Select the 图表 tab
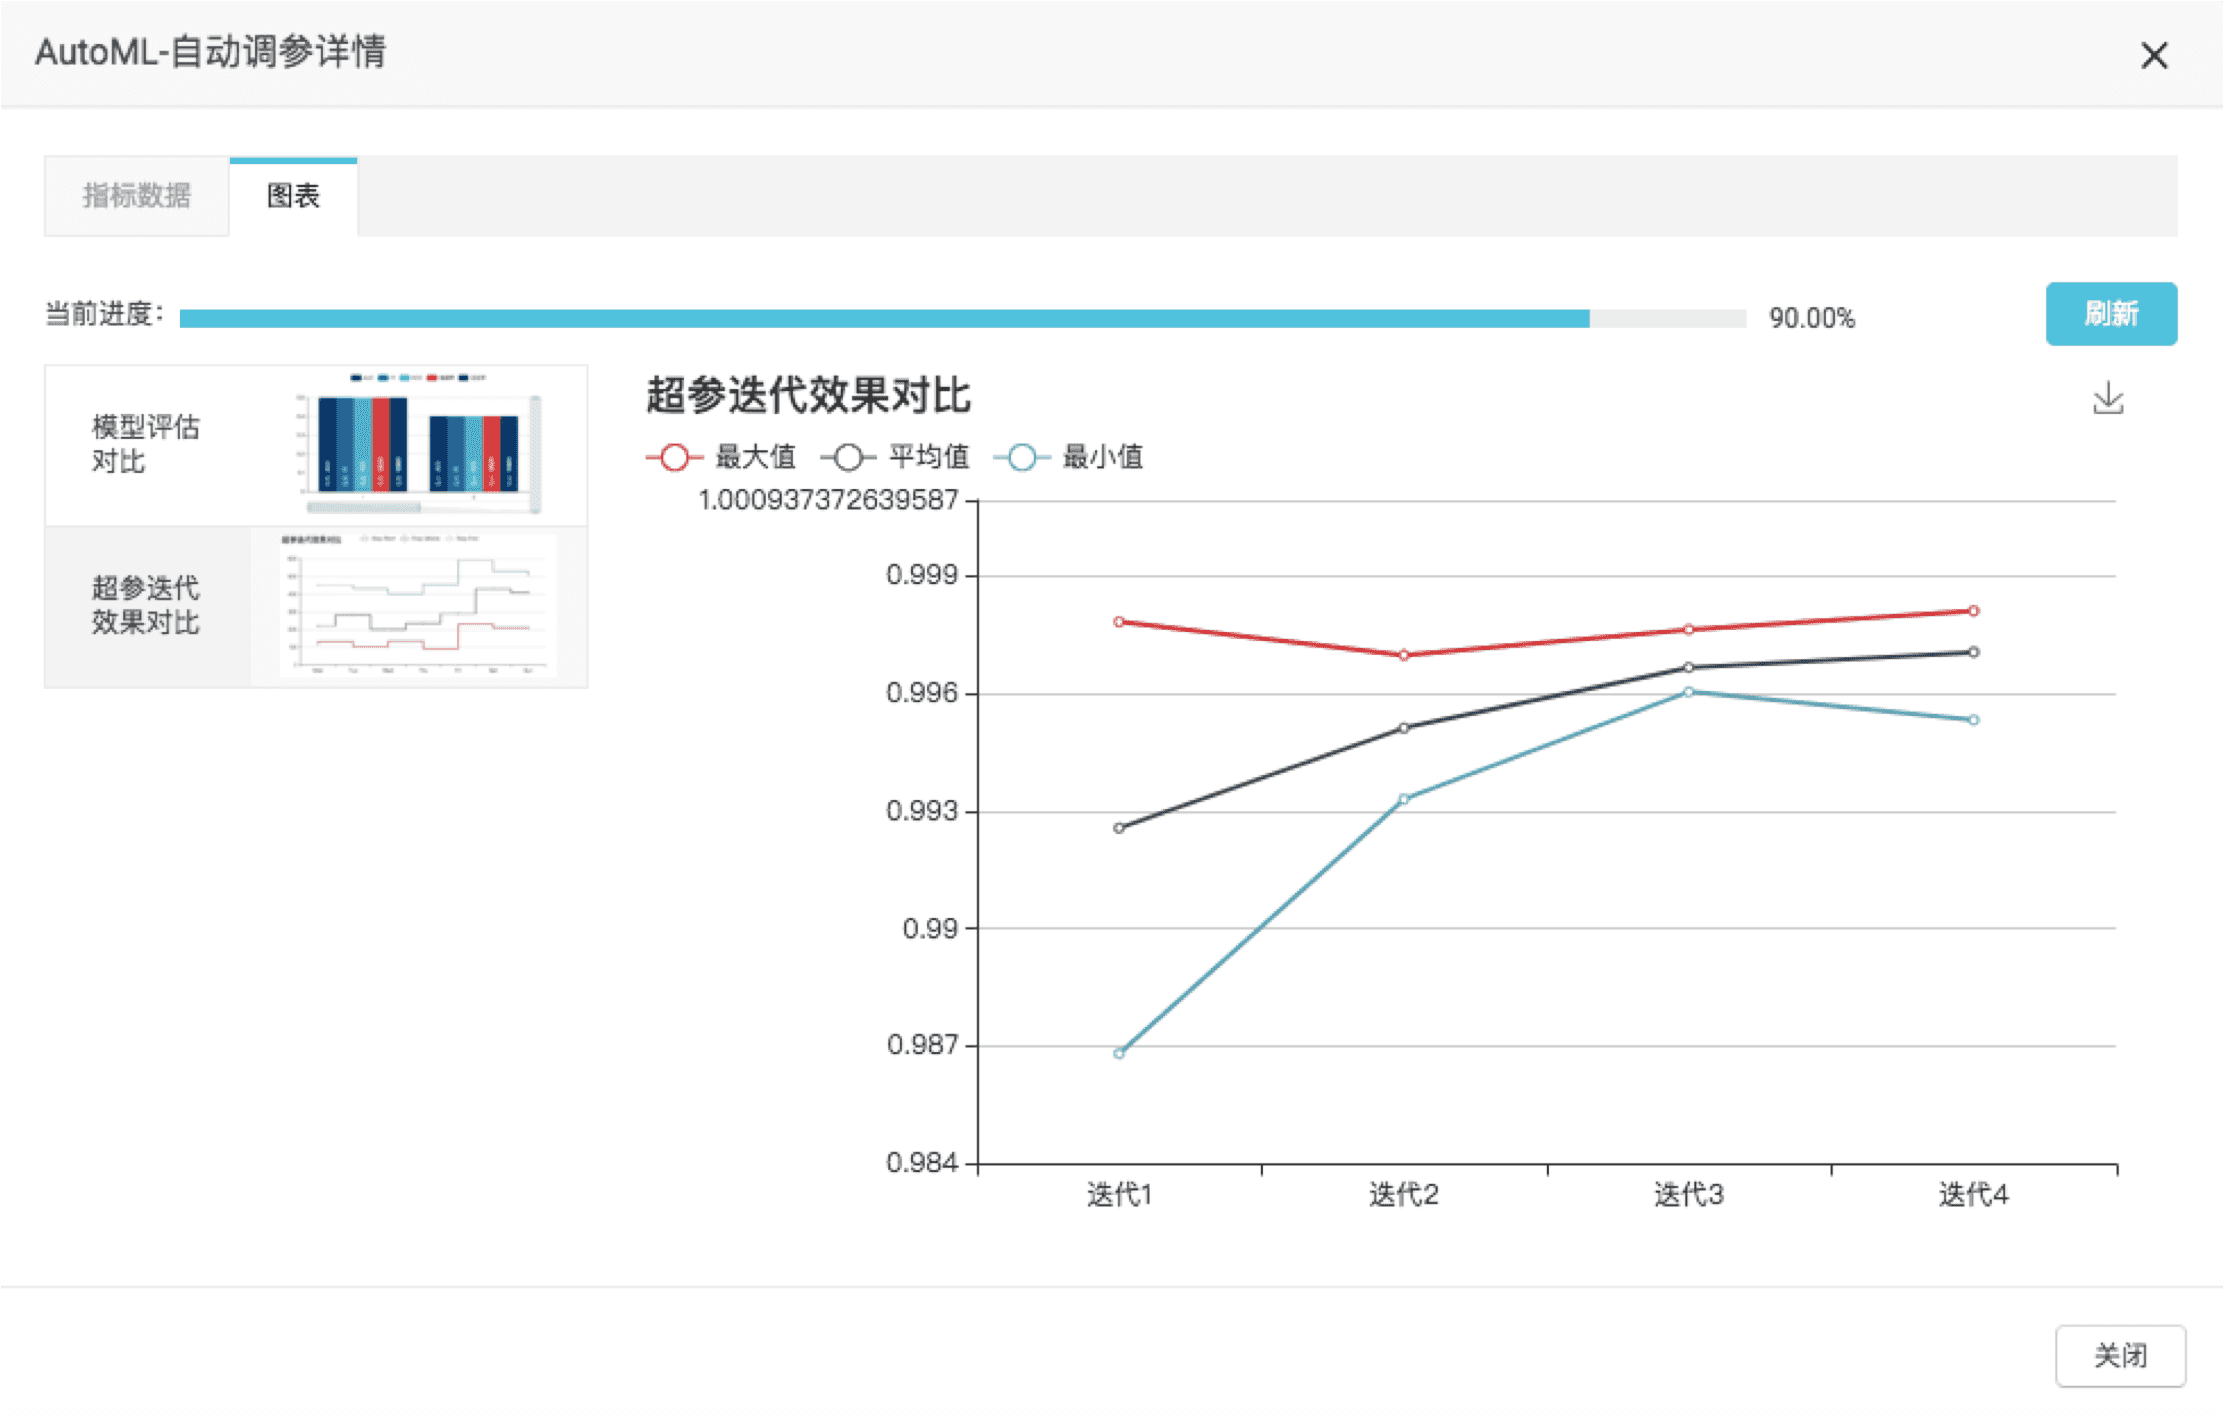2224x1418 pixels. pyautogui.click(x=293, y=196)
